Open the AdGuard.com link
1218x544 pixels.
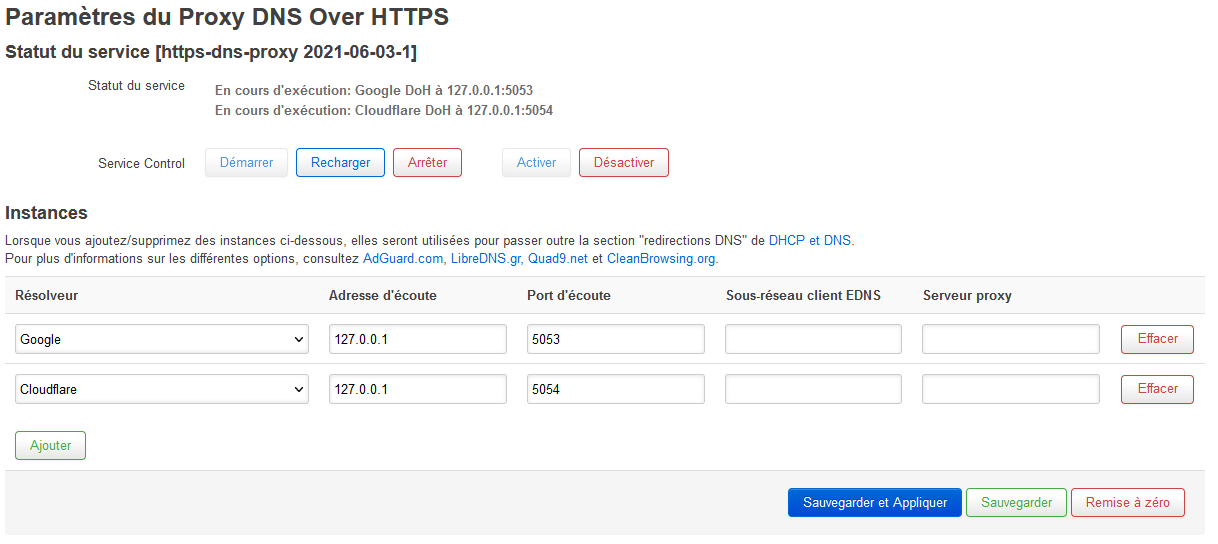tap(403, 259)
